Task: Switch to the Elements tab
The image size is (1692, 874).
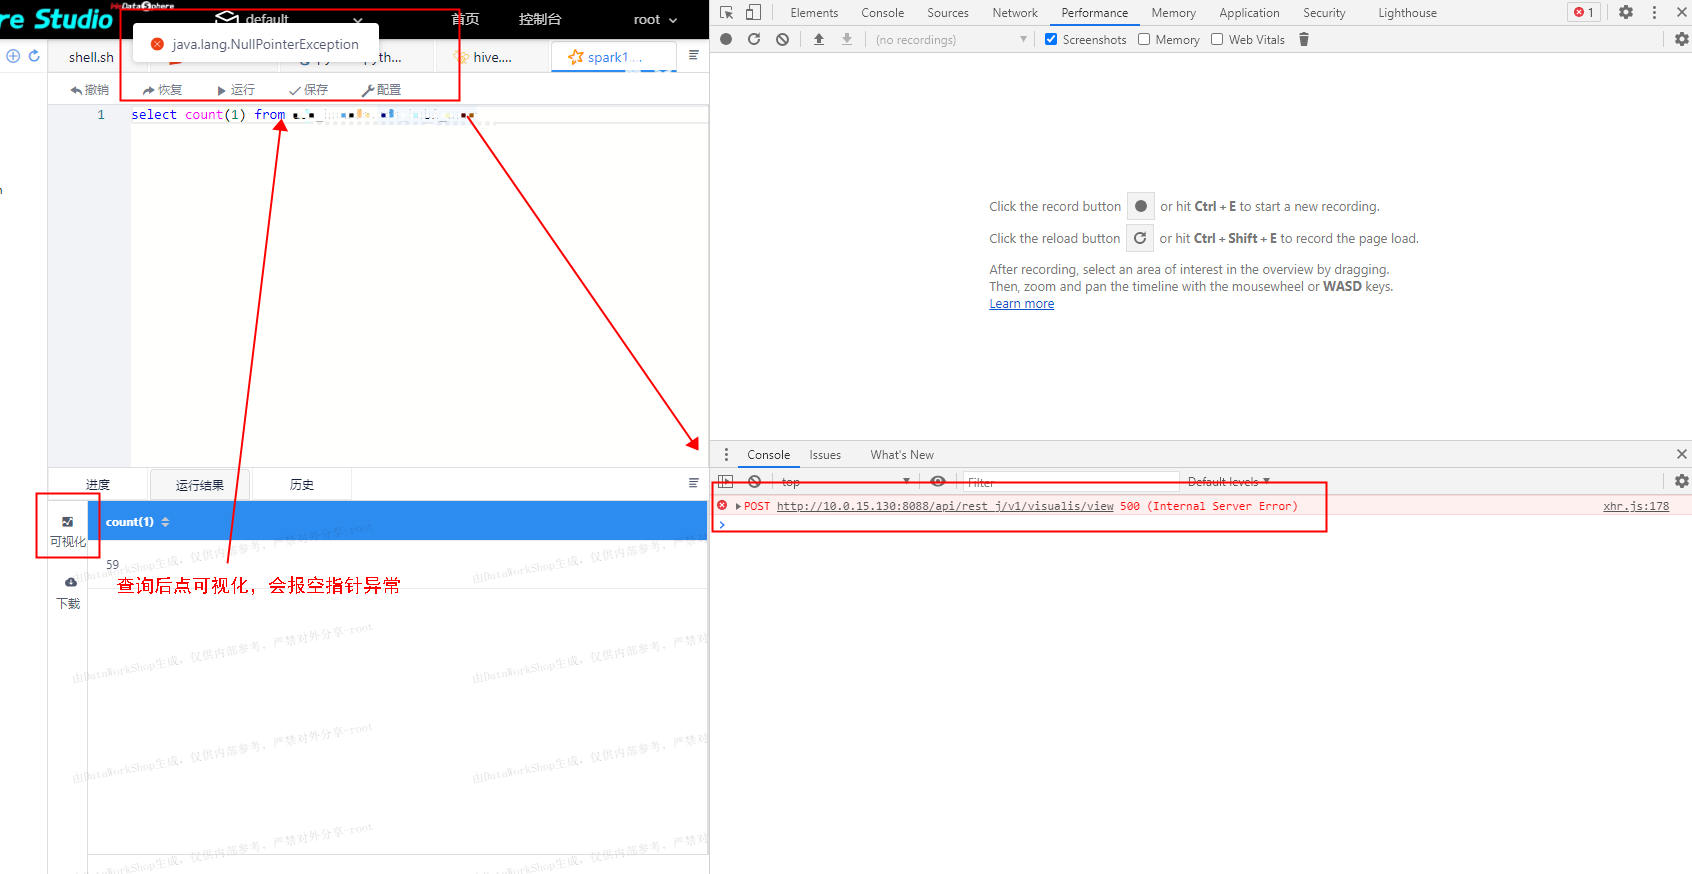Action: click(x=814, y=12)
